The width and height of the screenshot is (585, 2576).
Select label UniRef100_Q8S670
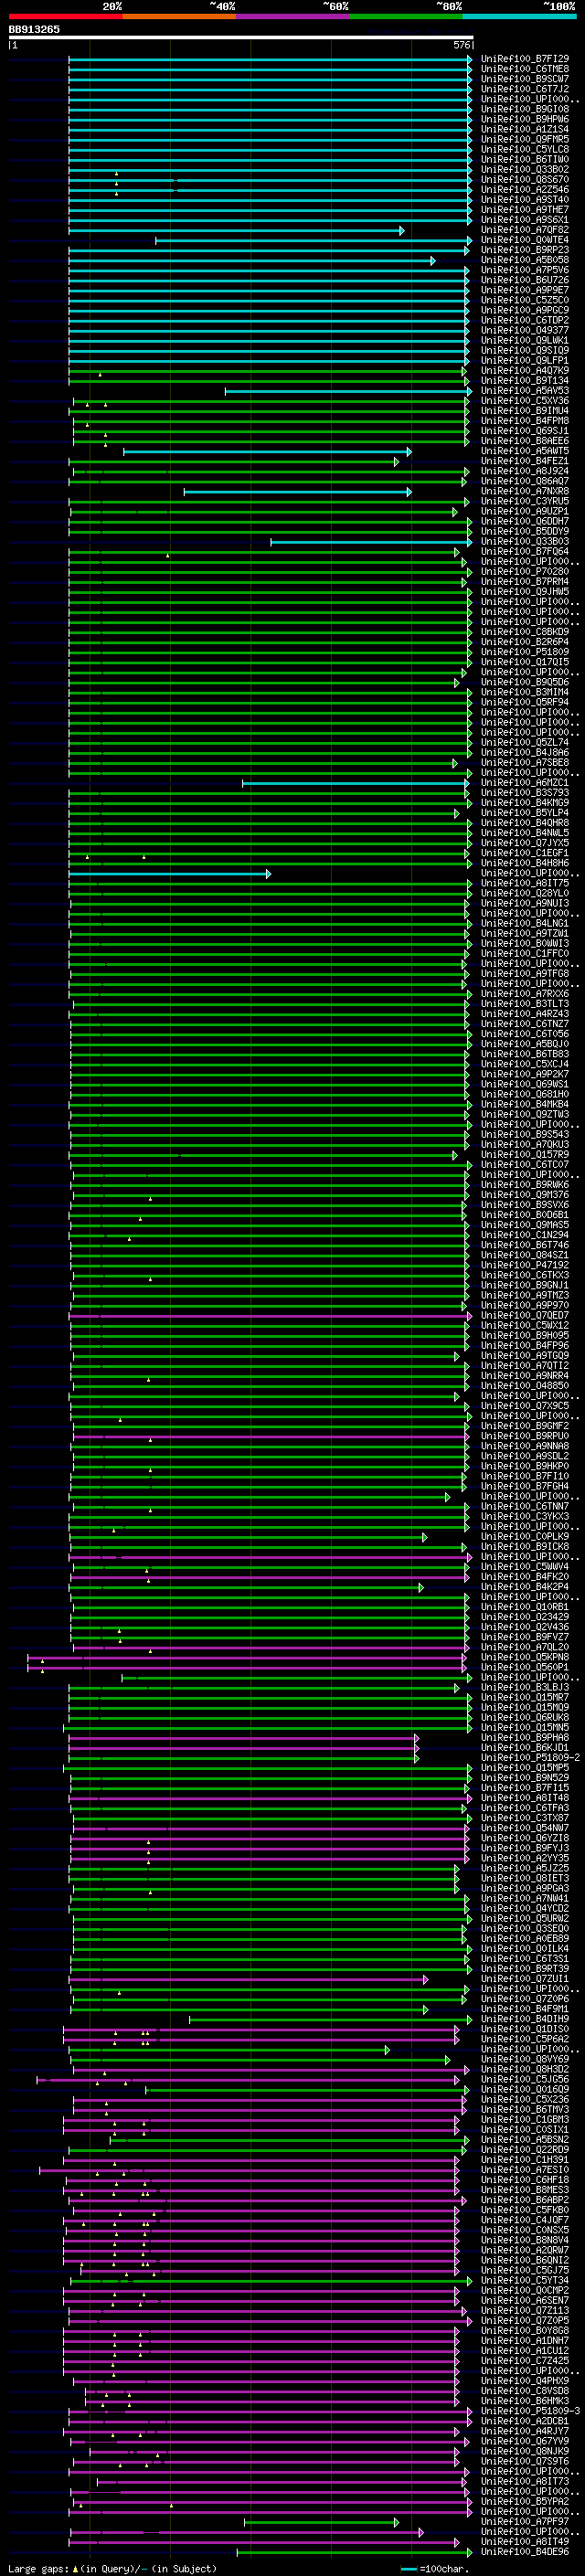pos(525,180)
